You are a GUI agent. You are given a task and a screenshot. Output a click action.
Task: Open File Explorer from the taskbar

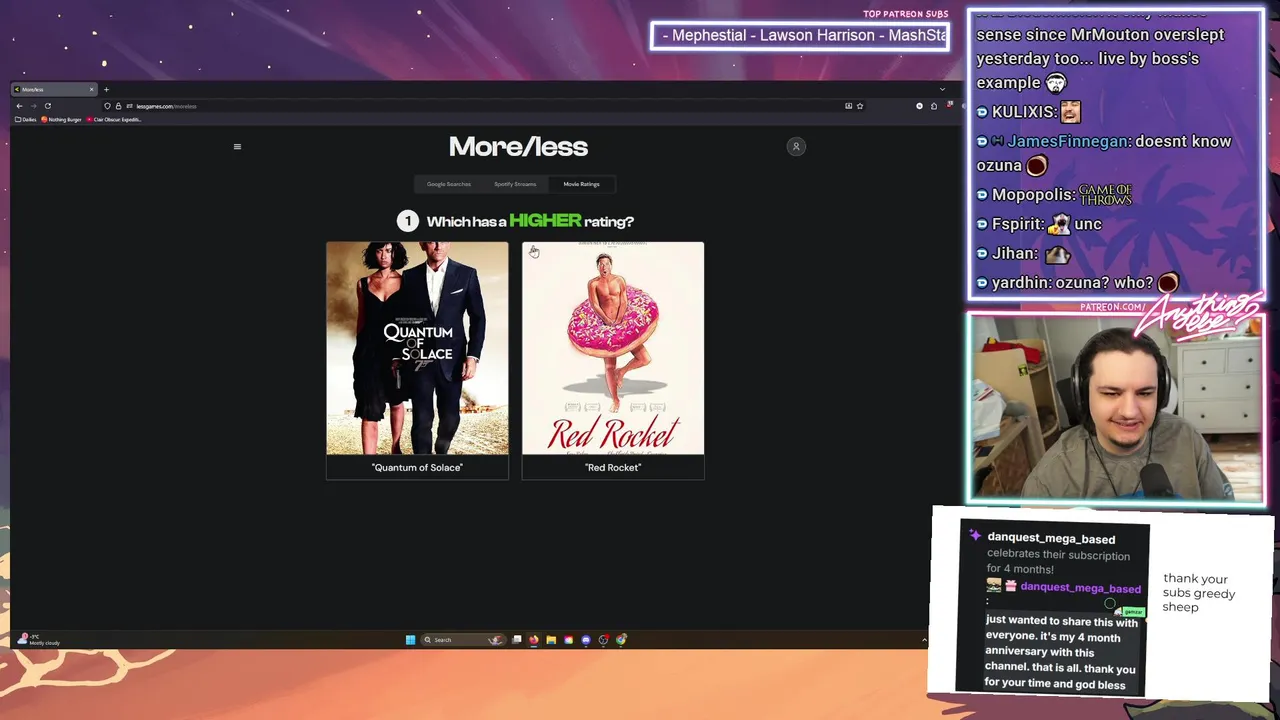point(551,640)
